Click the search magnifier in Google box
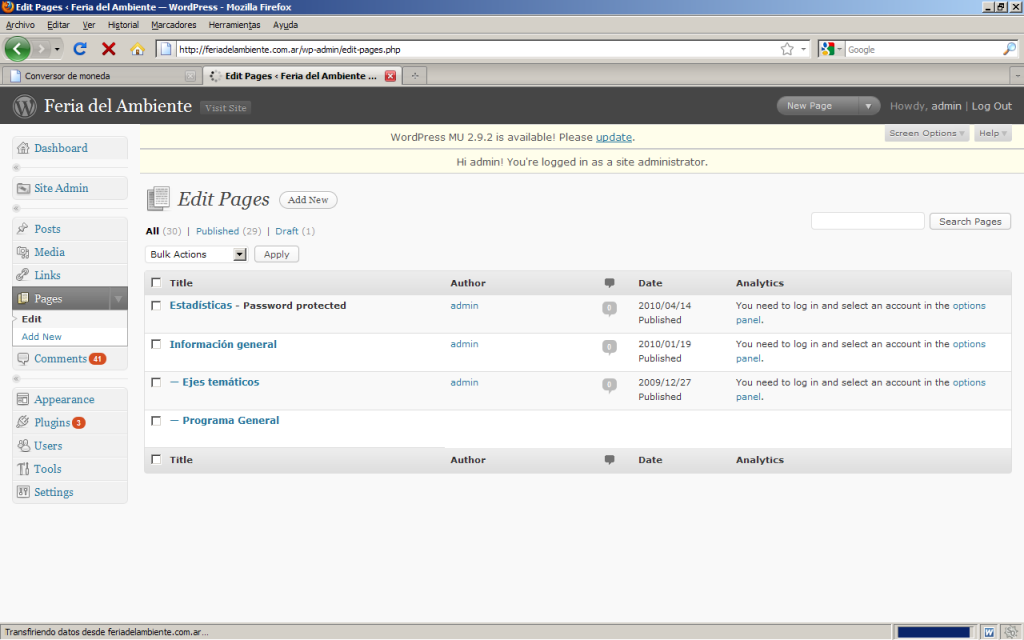This screenshot has width=1024, height=640. 1009,48
